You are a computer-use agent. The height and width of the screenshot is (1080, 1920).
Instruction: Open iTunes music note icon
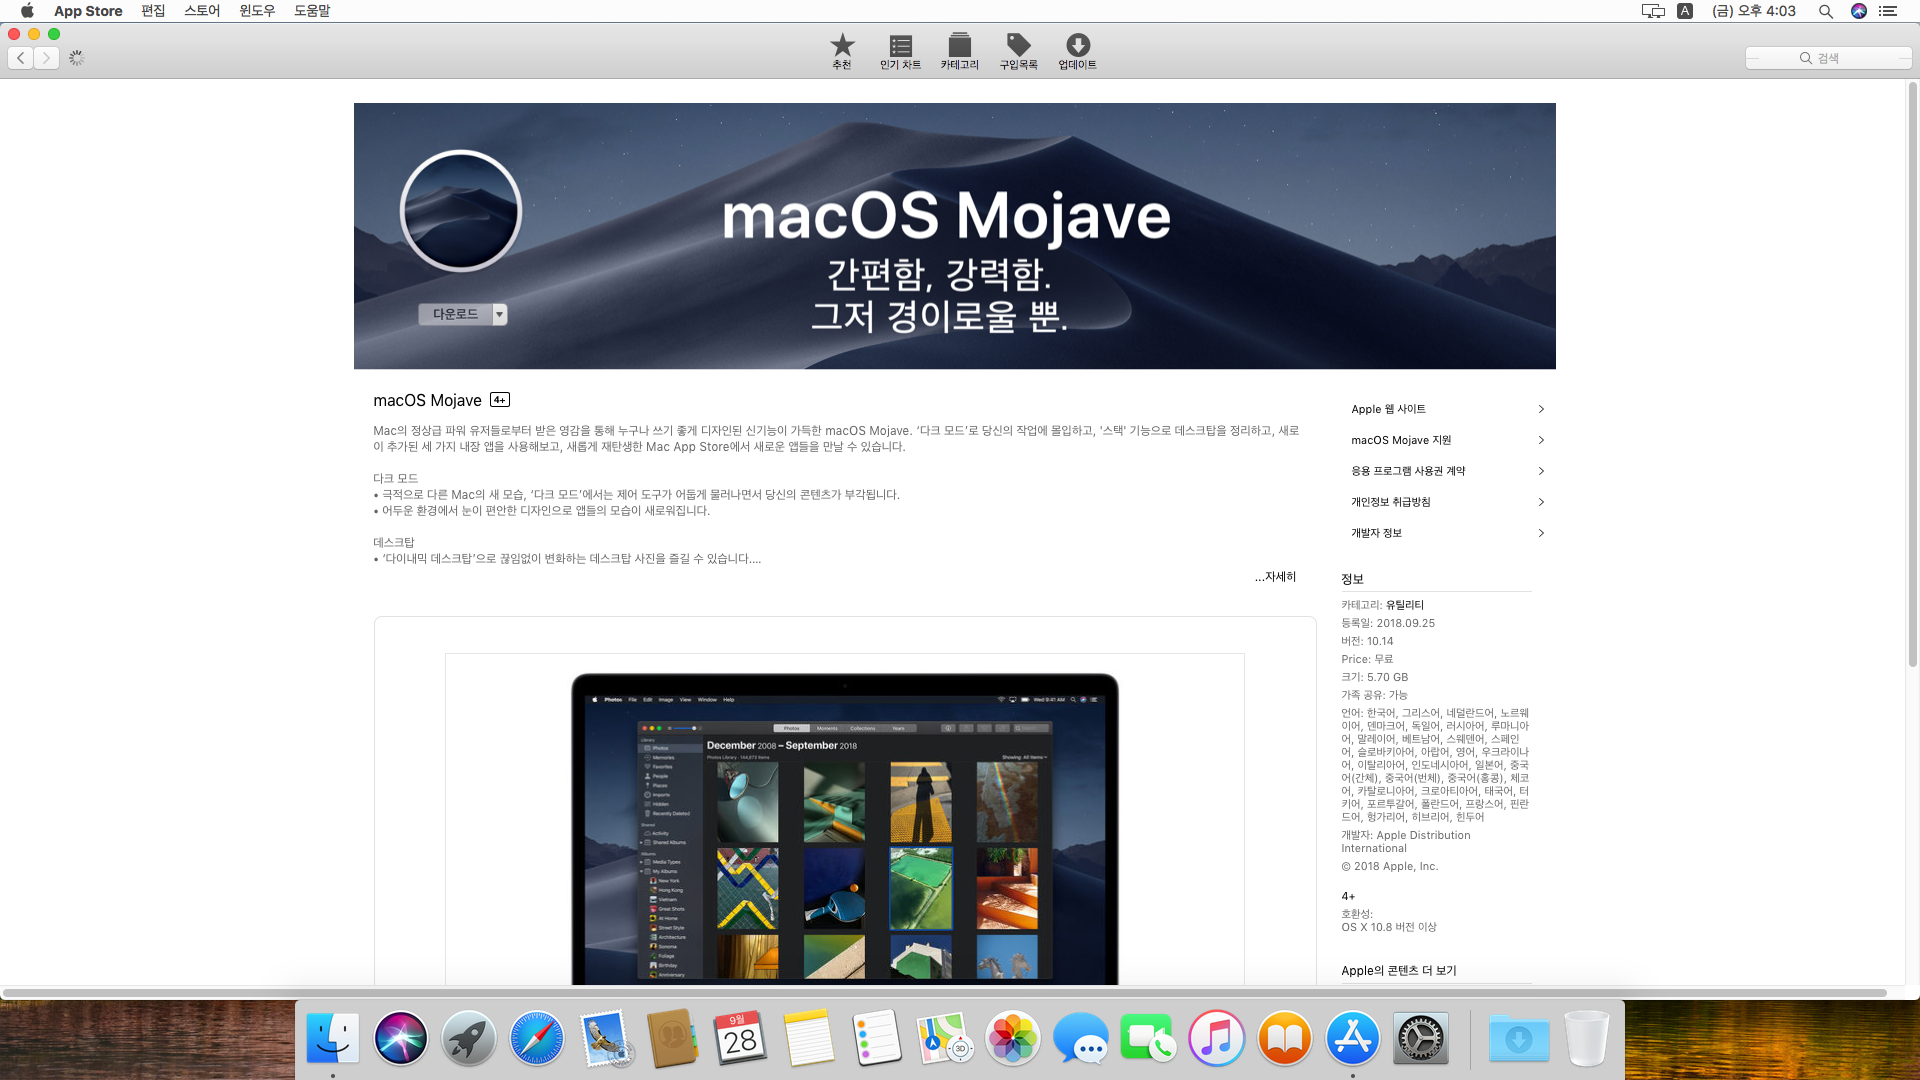click(1216, 1039)
